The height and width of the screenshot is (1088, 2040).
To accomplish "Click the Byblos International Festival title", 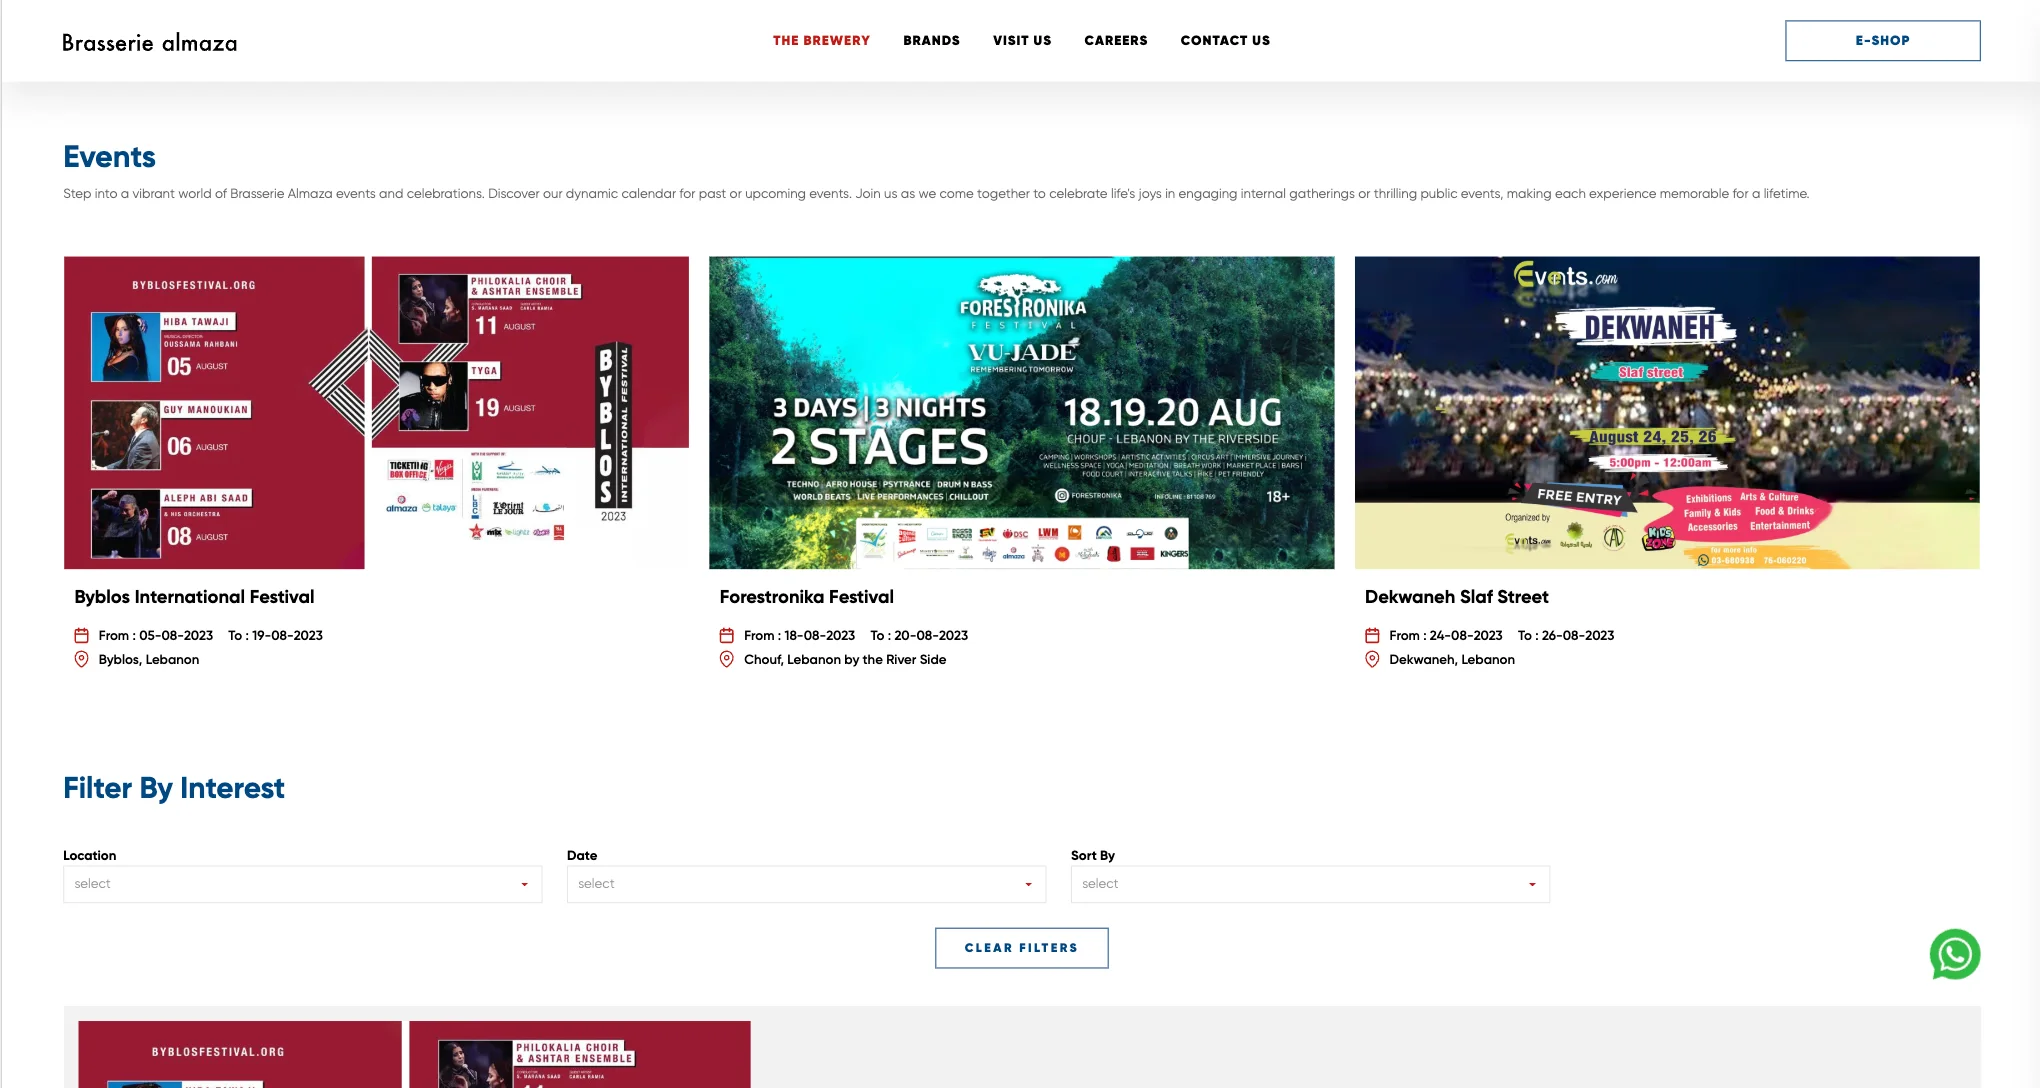I will tap(194, 597).
